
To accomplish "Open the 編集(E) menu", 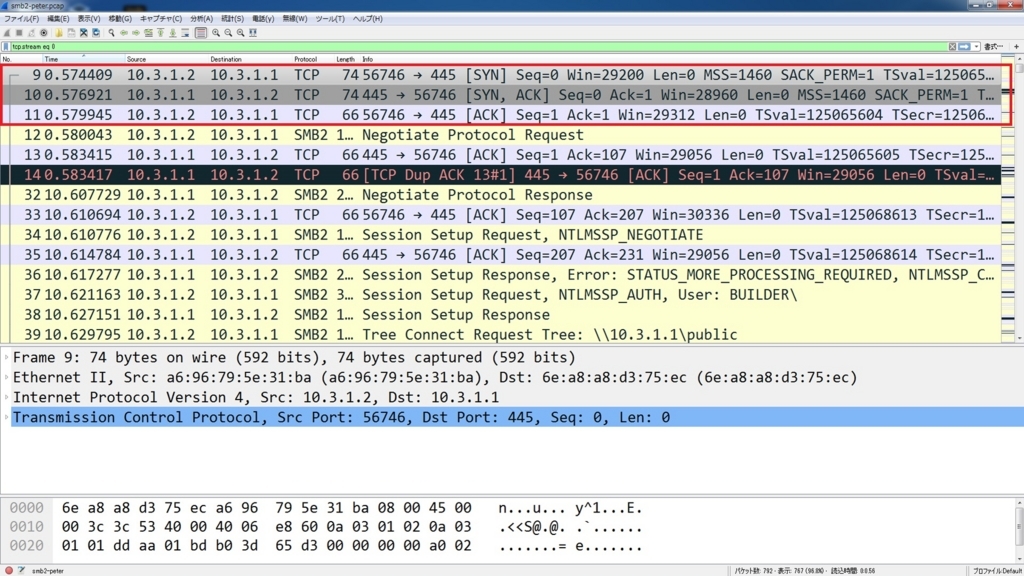I will pyautogui.click(x=58, y=19).
